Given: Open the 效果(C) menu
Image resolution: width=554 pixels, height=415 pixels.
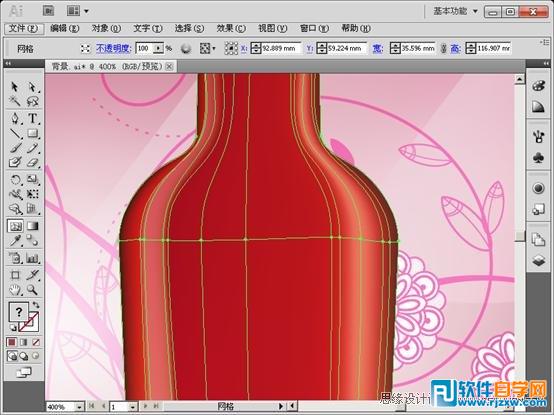Looking at the screenshot, I should [x=231, y=28].
